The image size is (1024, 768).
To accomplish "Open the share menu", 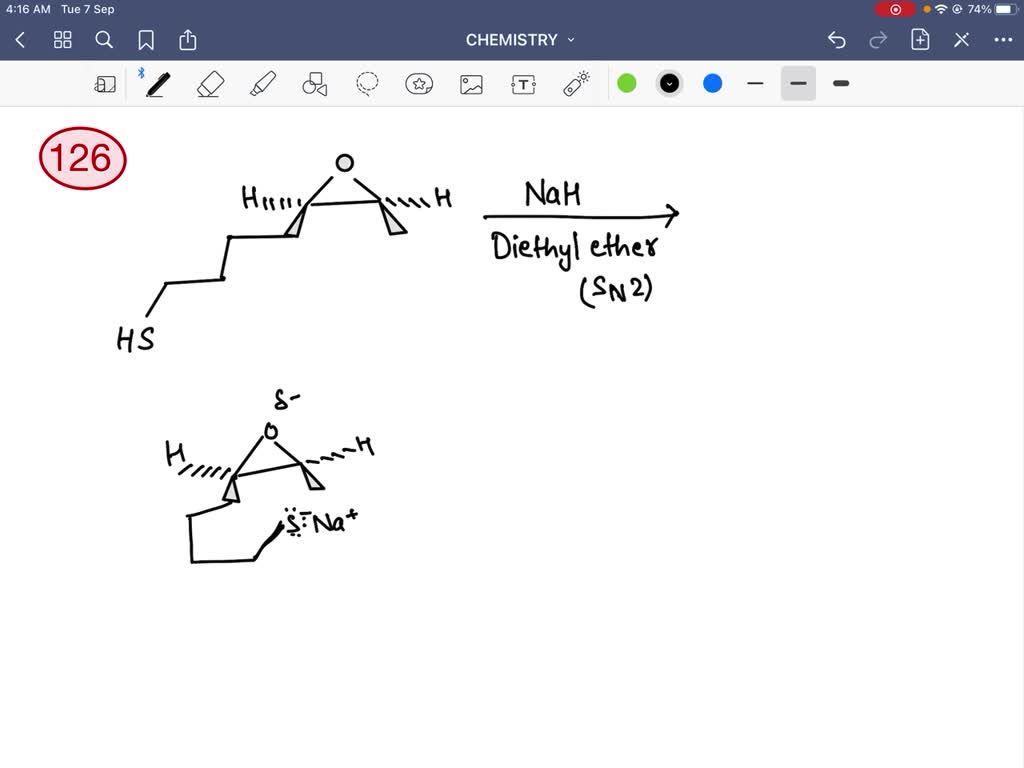I will tap(188, 40).
